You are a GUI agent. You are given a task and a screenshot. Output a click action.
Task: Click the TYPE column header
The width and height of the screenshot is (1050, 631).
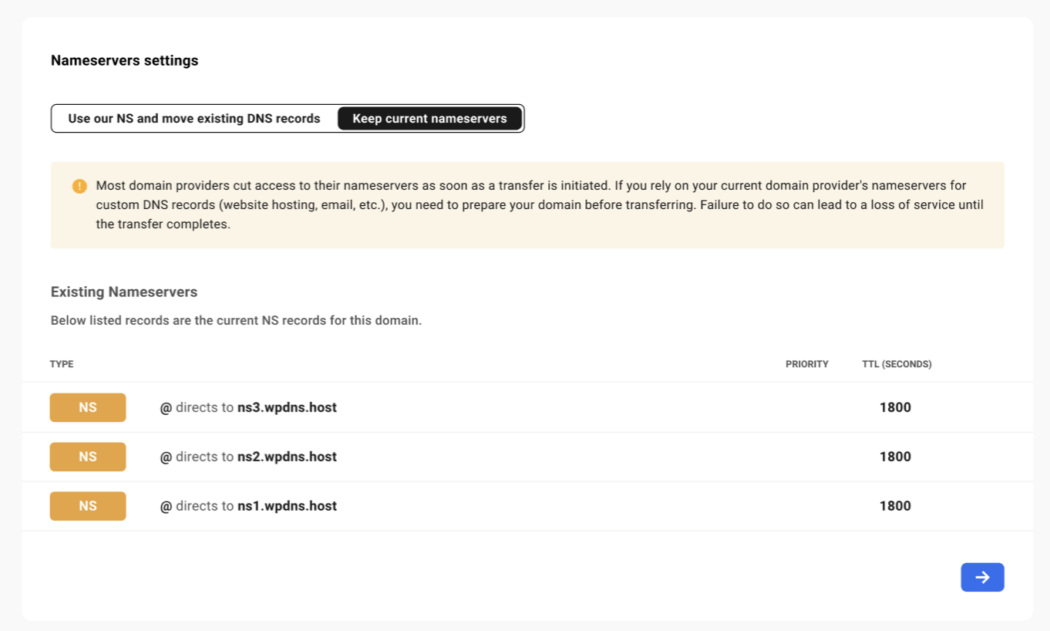[62, 364]
